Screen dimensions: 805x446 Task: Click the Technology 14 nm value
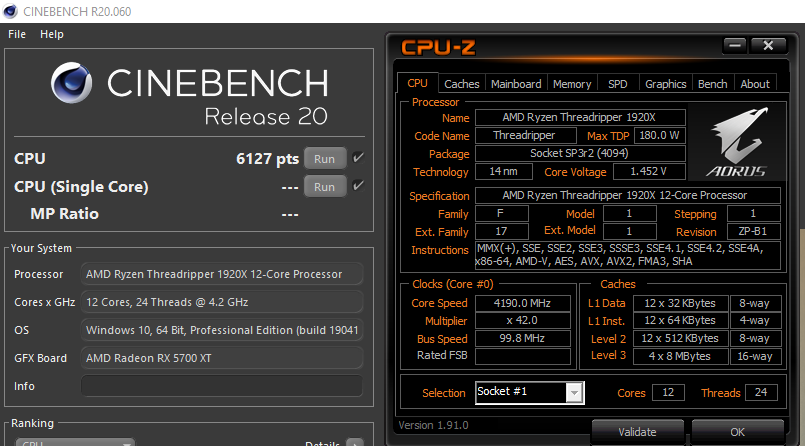[503, 171]
